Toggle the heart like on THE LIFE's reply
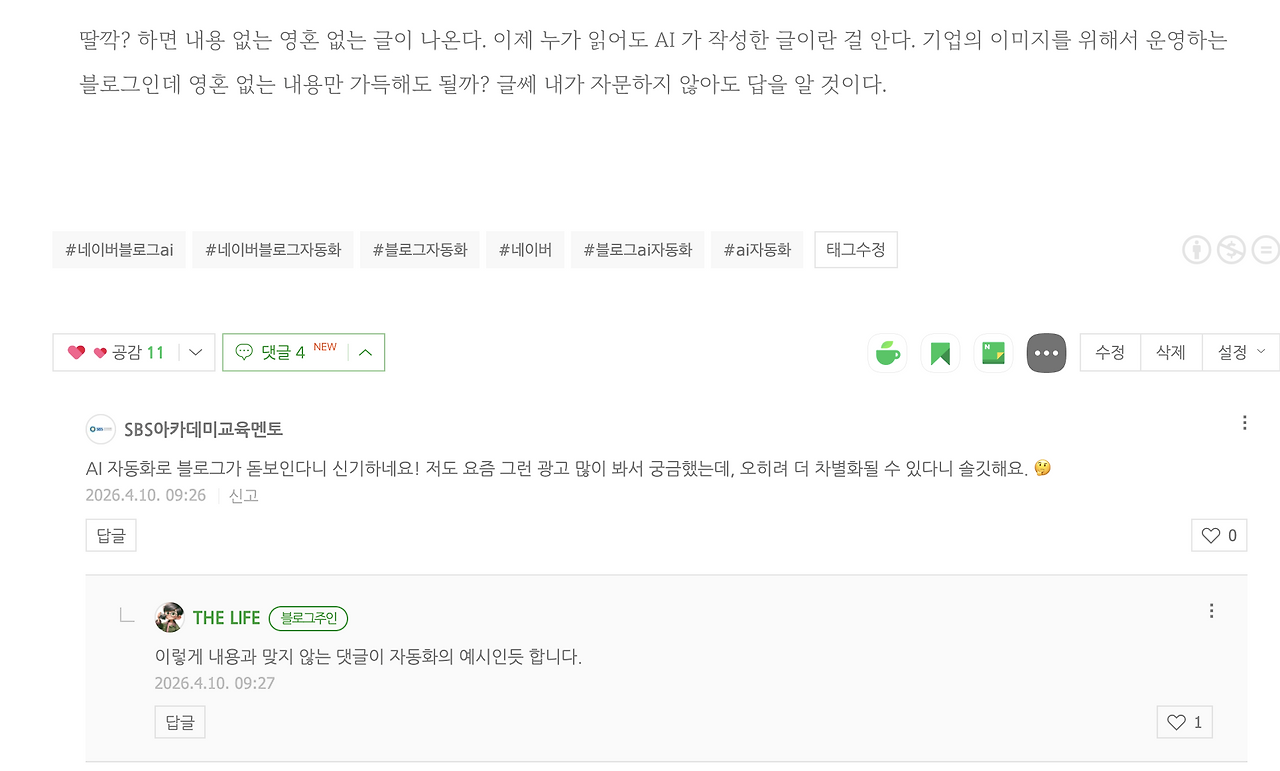Image resolution: width=1280 pixels, height=771 pixels. 1177,721
